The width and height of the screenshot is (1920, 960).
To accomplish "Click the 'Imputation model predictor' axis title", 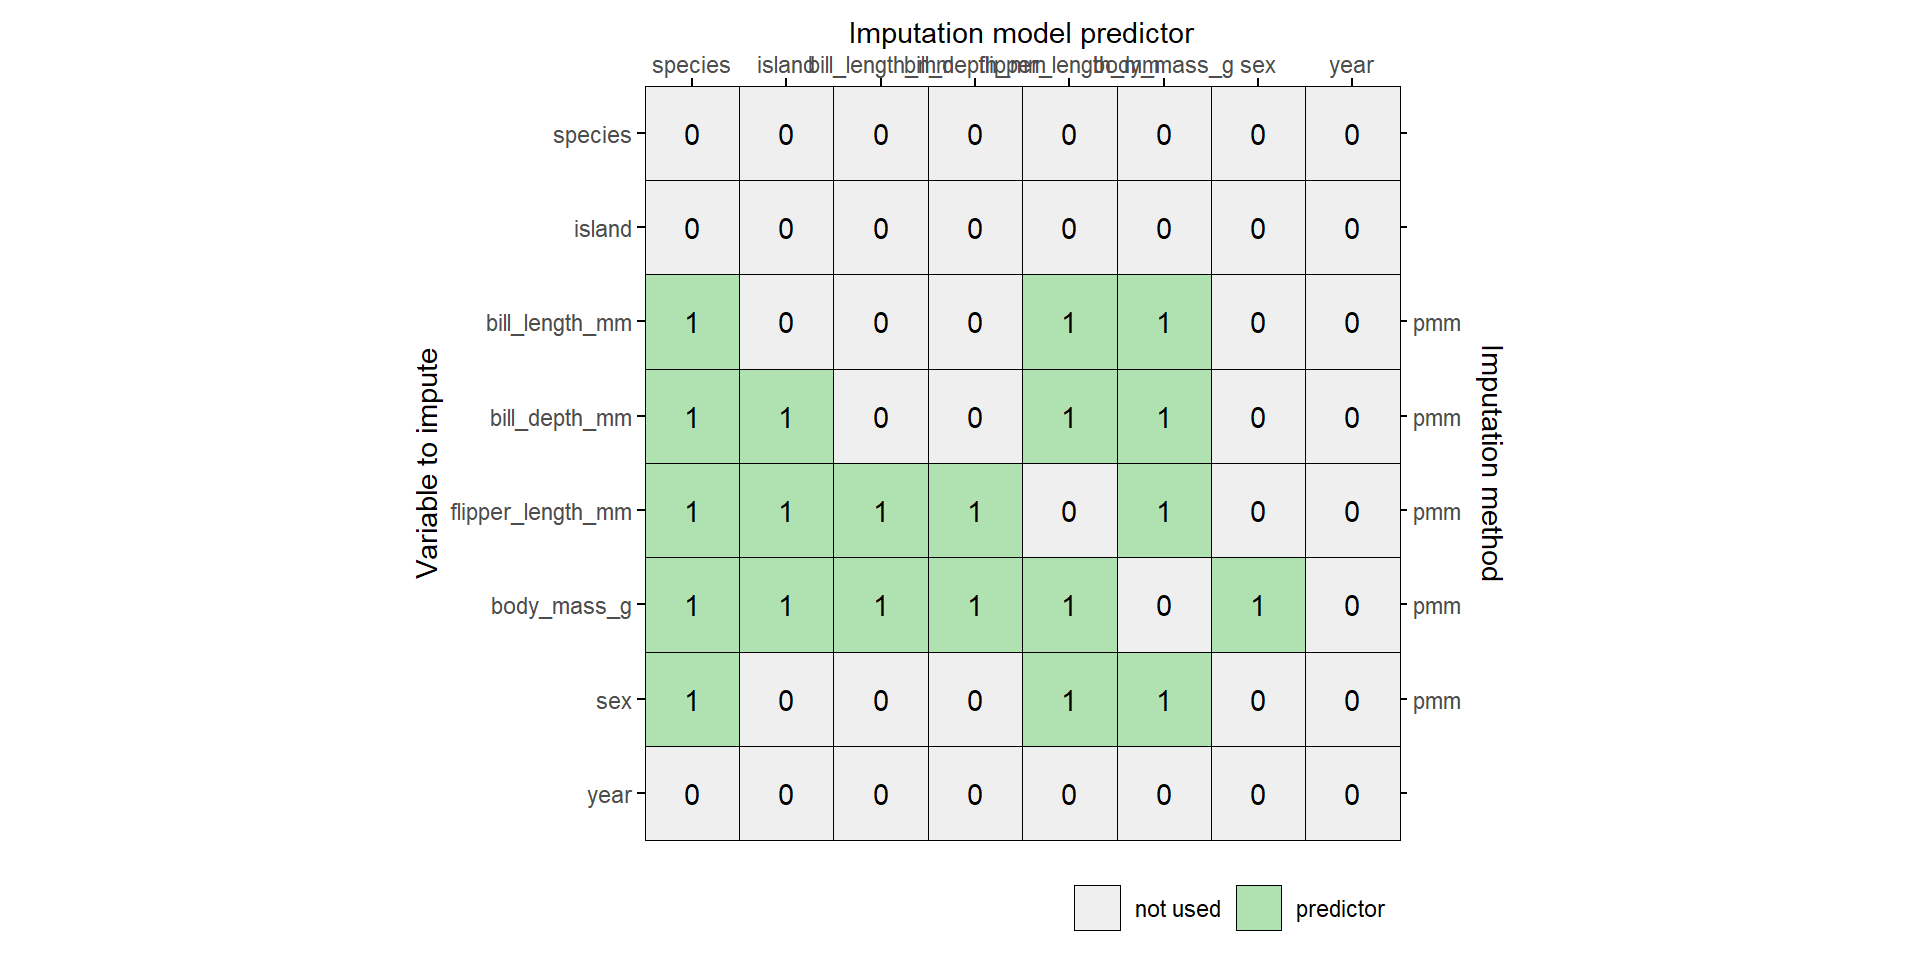I will pyautogui.click(x=1021, y=34).
